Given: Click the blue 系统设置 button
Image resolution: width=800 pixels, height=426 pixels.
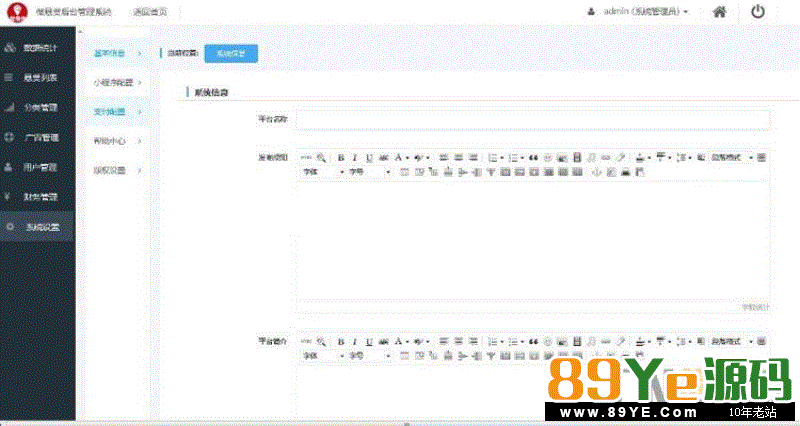Looking at the screenshot, I should (x=231, y=54).
